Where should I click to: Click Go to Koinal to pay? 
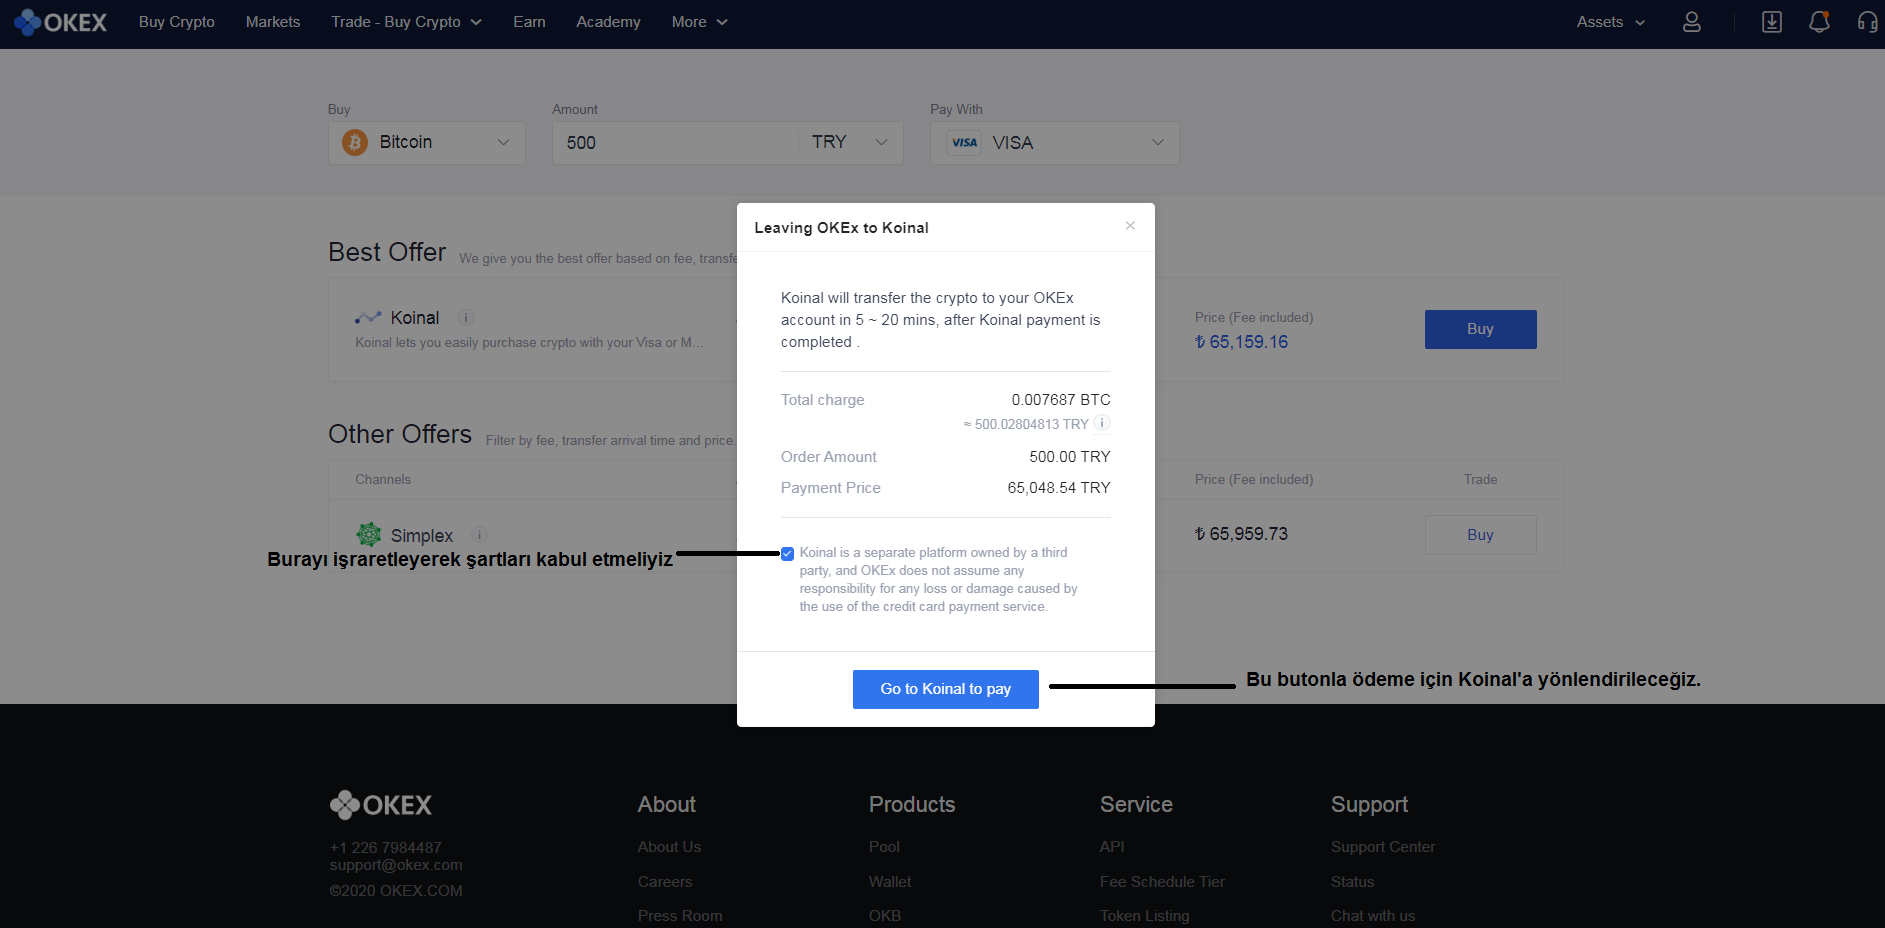click(x=946, y=689)
